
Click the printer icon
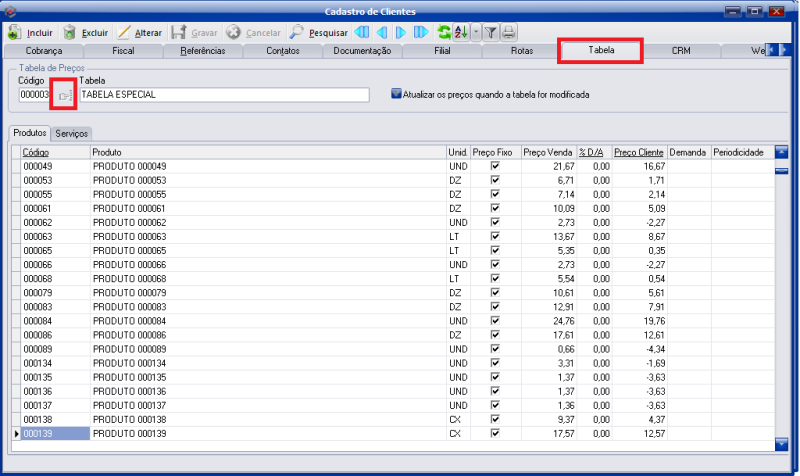(x=509, y=33)
